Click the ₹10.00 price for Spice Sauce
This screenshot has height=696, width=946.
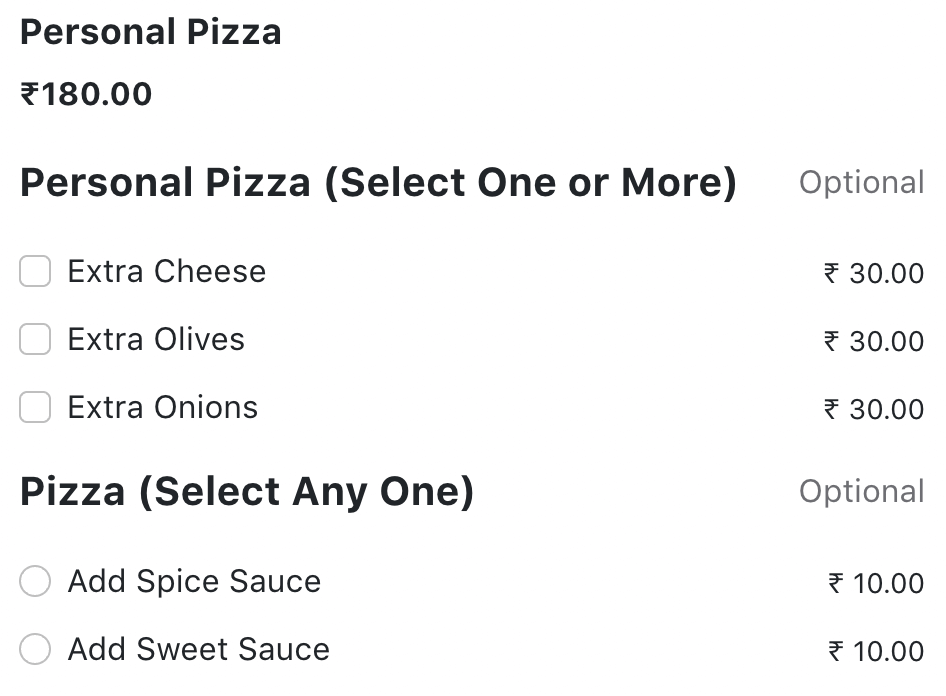coord(874,583)
